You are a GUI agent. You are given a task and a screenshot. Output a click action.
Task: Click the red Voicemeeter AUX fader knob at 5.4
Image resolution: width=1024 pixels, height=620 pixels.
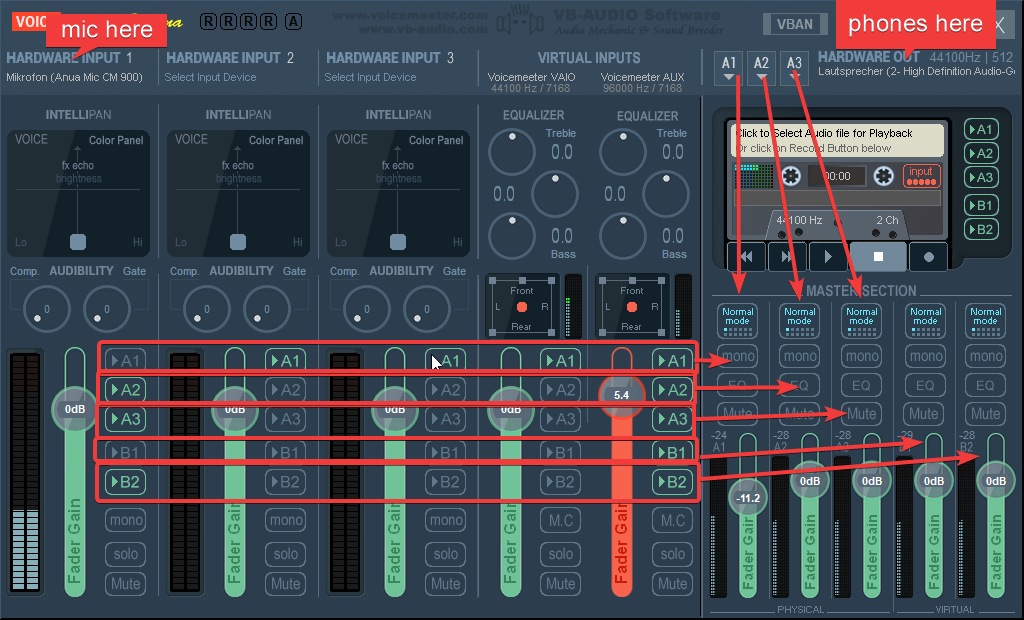coord(621,395)
